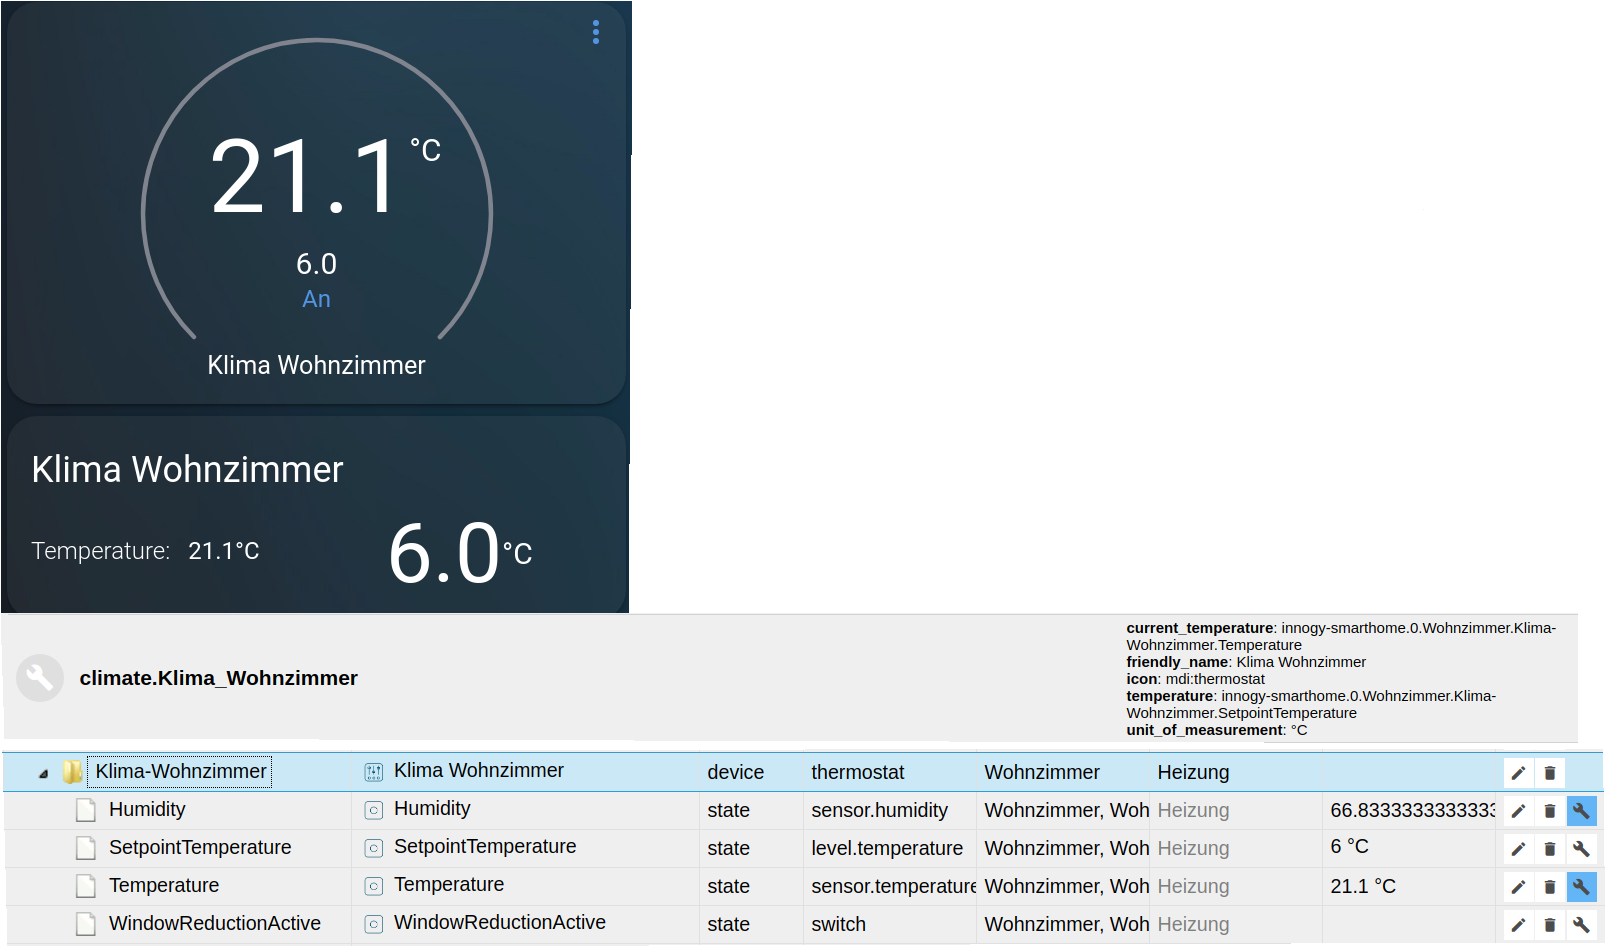Click state icon before WindowReductionActive name column
1606x947 pixels.
pyautogui.click(x=374, y=924)
